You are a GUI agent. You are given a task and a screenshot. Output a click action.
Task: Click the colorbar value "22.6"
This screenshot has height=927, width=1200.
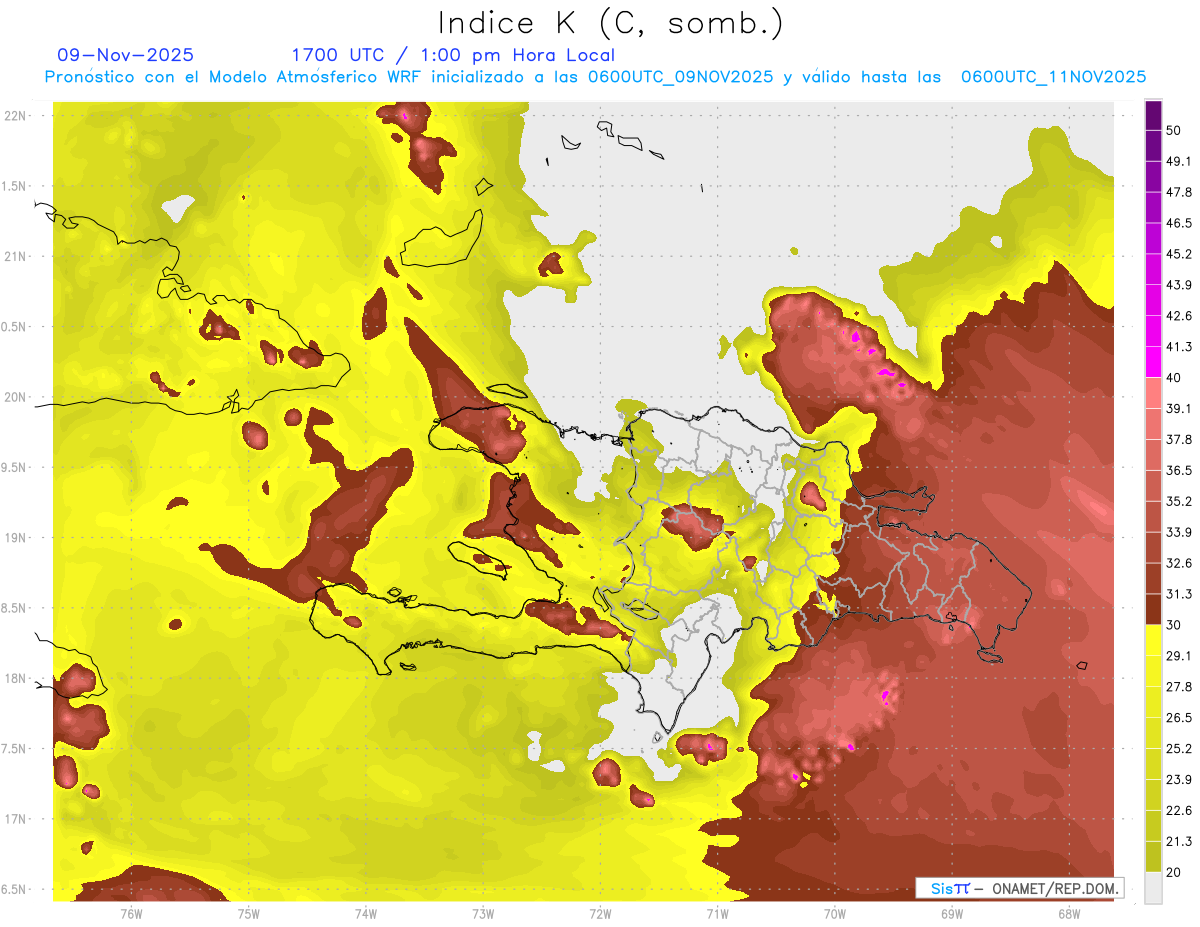1179,811
